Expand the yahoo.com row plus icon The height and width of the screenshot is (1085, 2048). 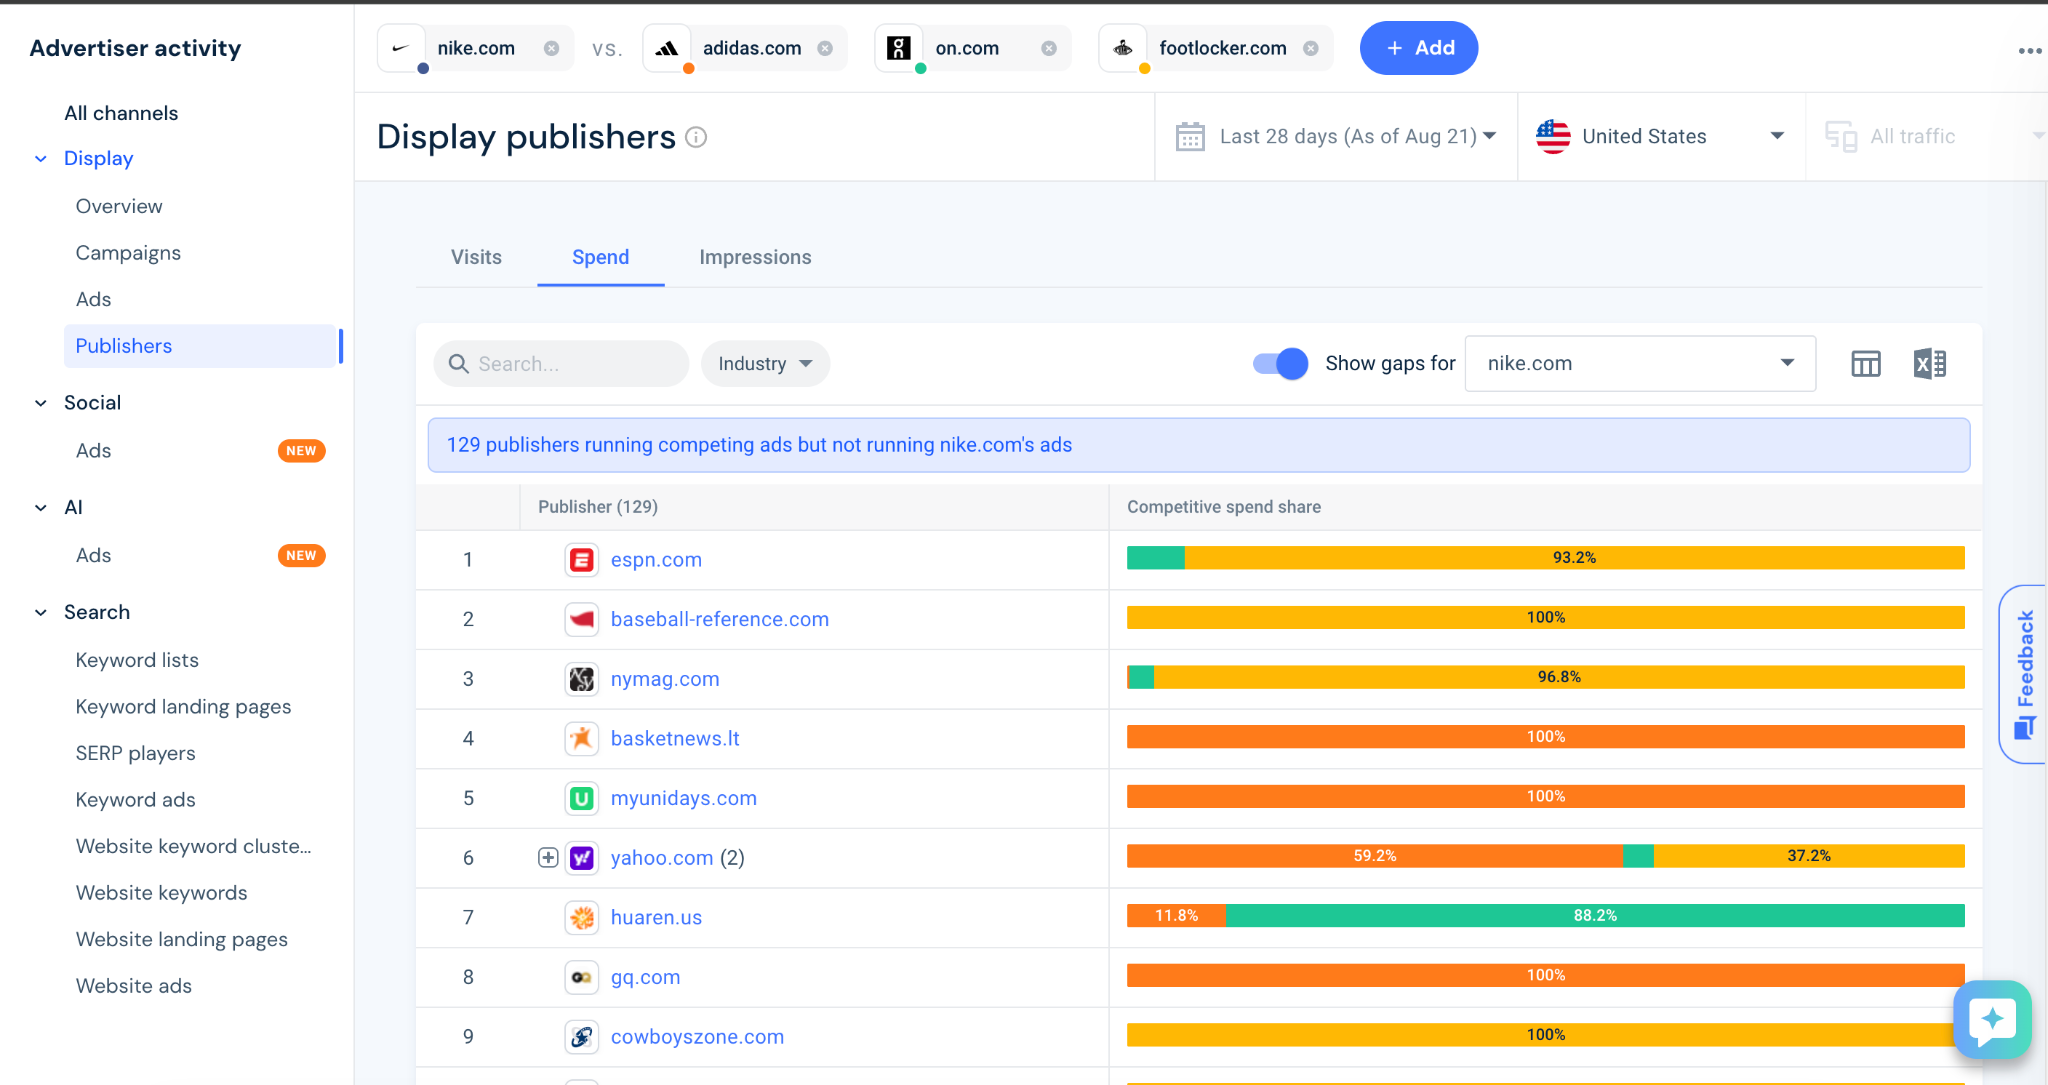[x=548, y=858]
